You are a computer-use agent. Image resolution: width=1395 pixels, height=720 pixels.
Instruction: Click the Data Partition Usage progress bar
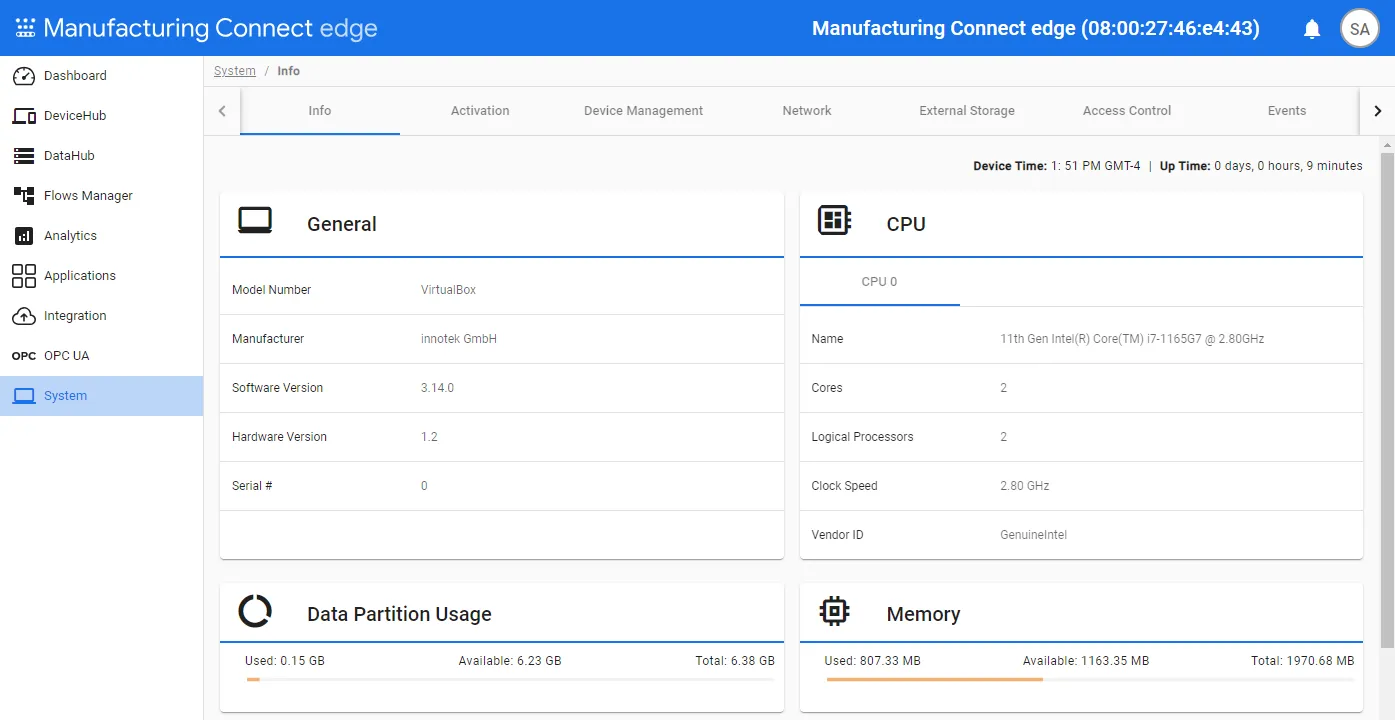[510, 680]
